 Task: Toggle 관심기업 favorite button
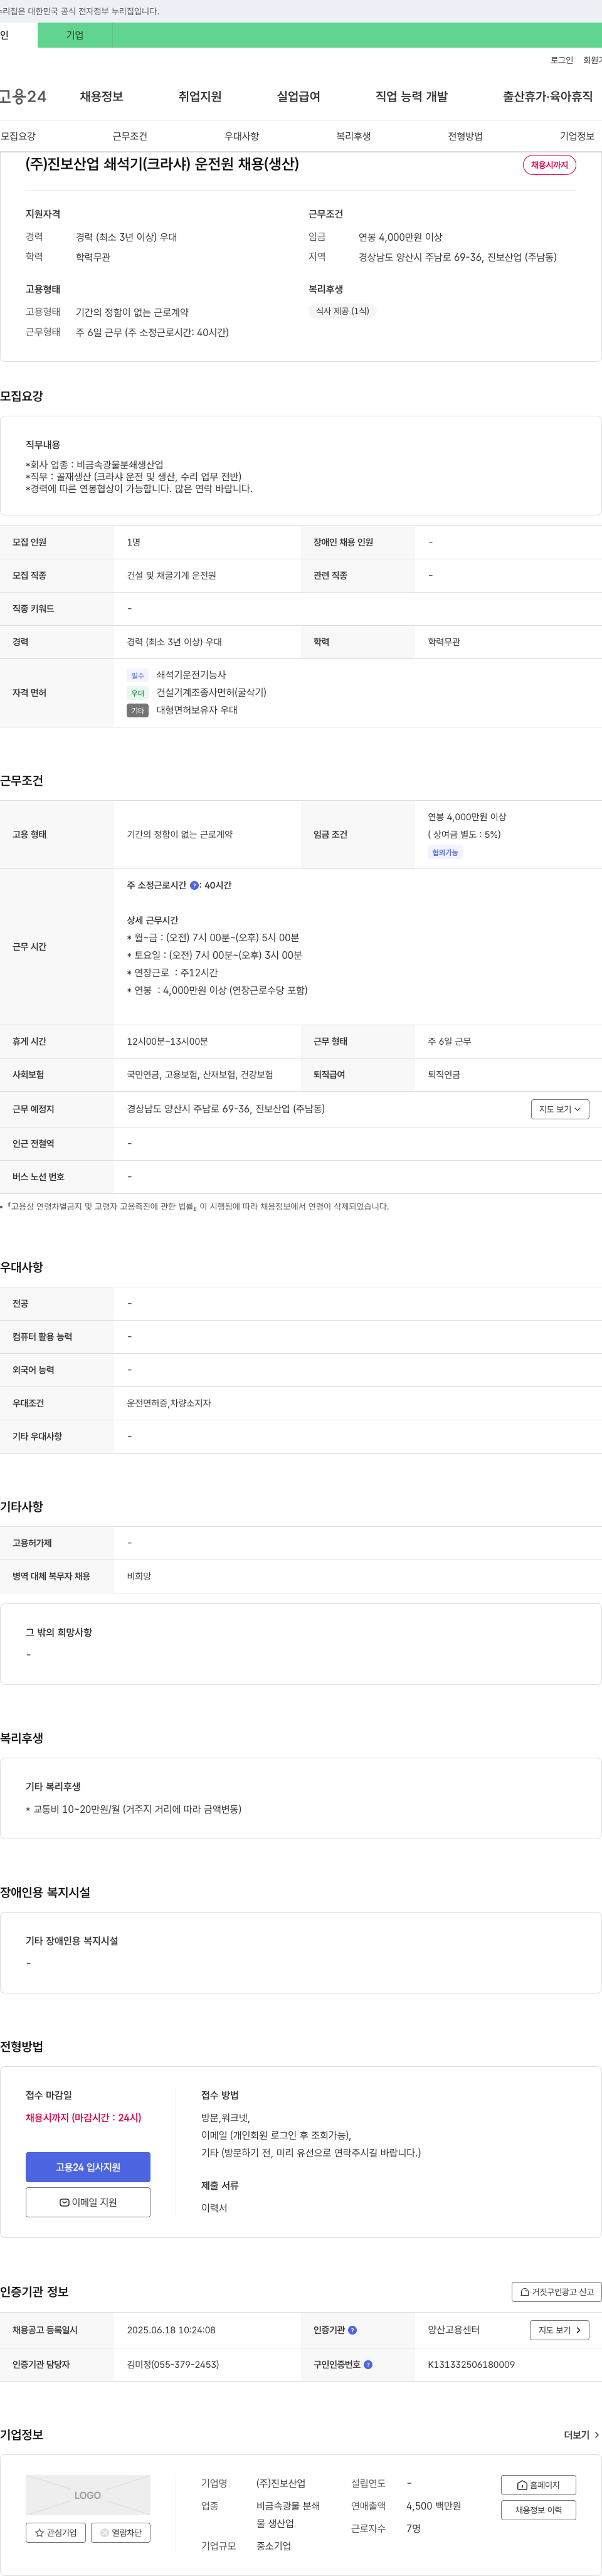pyautogui.click(x=56, y=2532)
